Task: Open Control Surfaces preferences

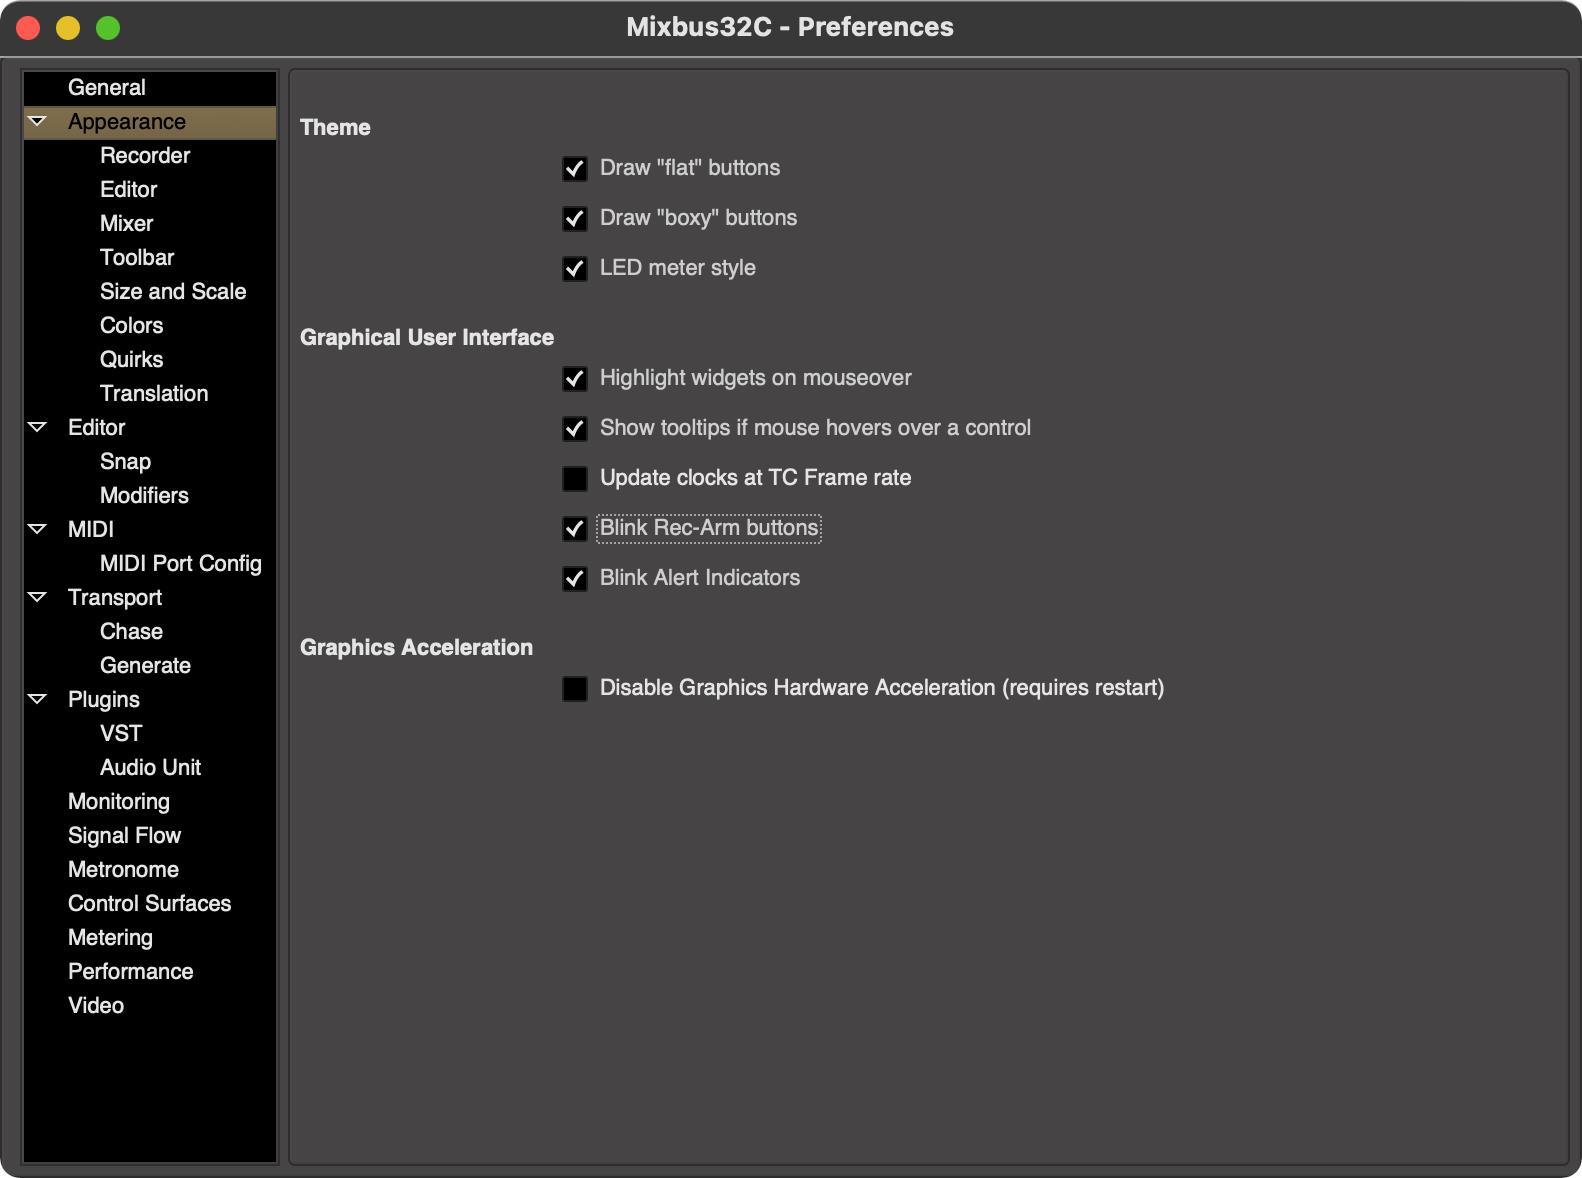Action: (150, 904)
